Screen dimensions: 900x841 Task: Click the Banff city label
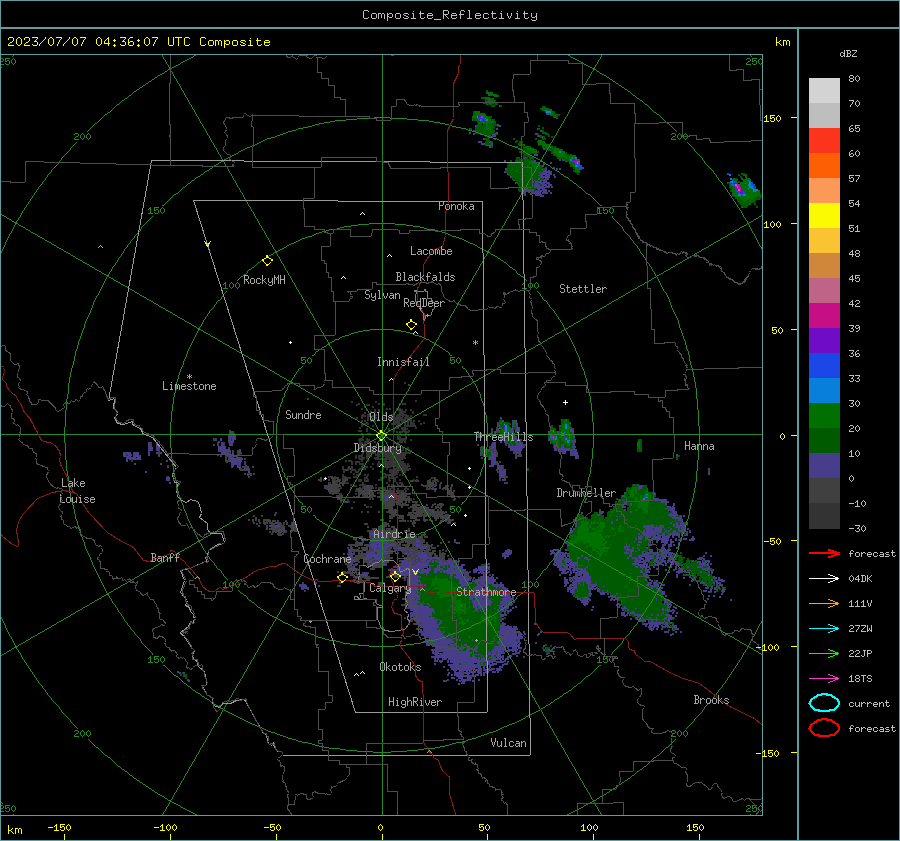(165, 558)
